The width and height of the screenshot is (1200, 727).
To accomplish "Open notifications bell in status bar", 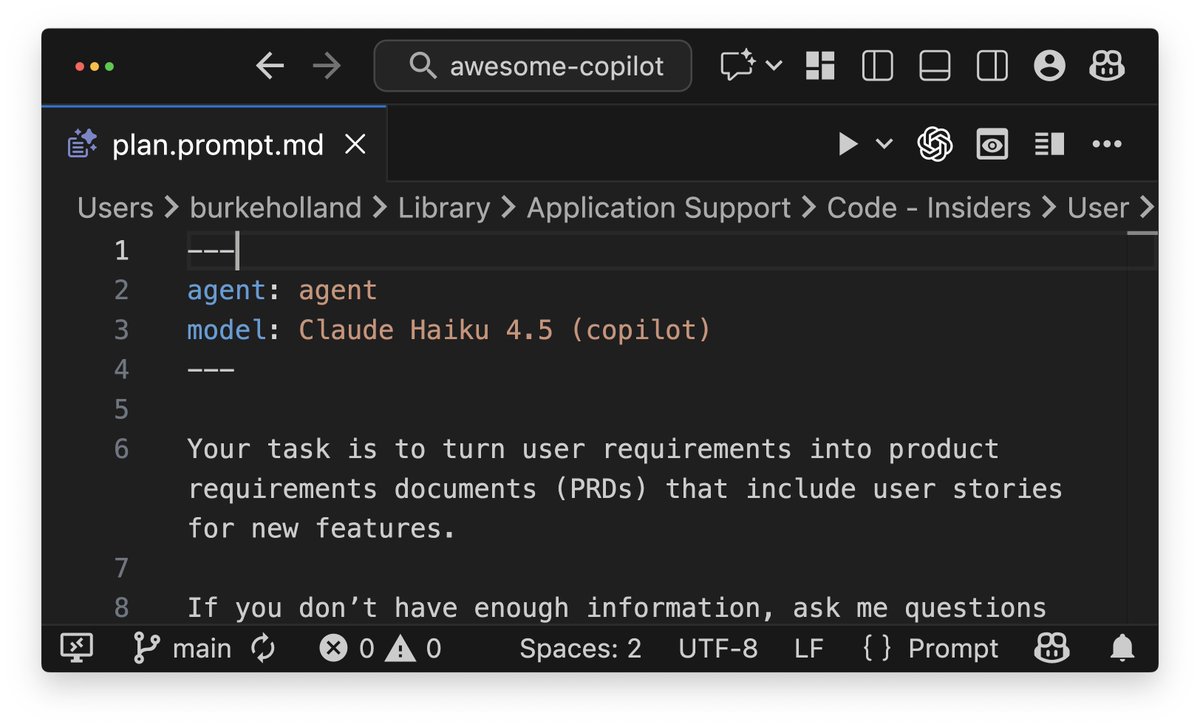I will click(x=1124, y=649).
